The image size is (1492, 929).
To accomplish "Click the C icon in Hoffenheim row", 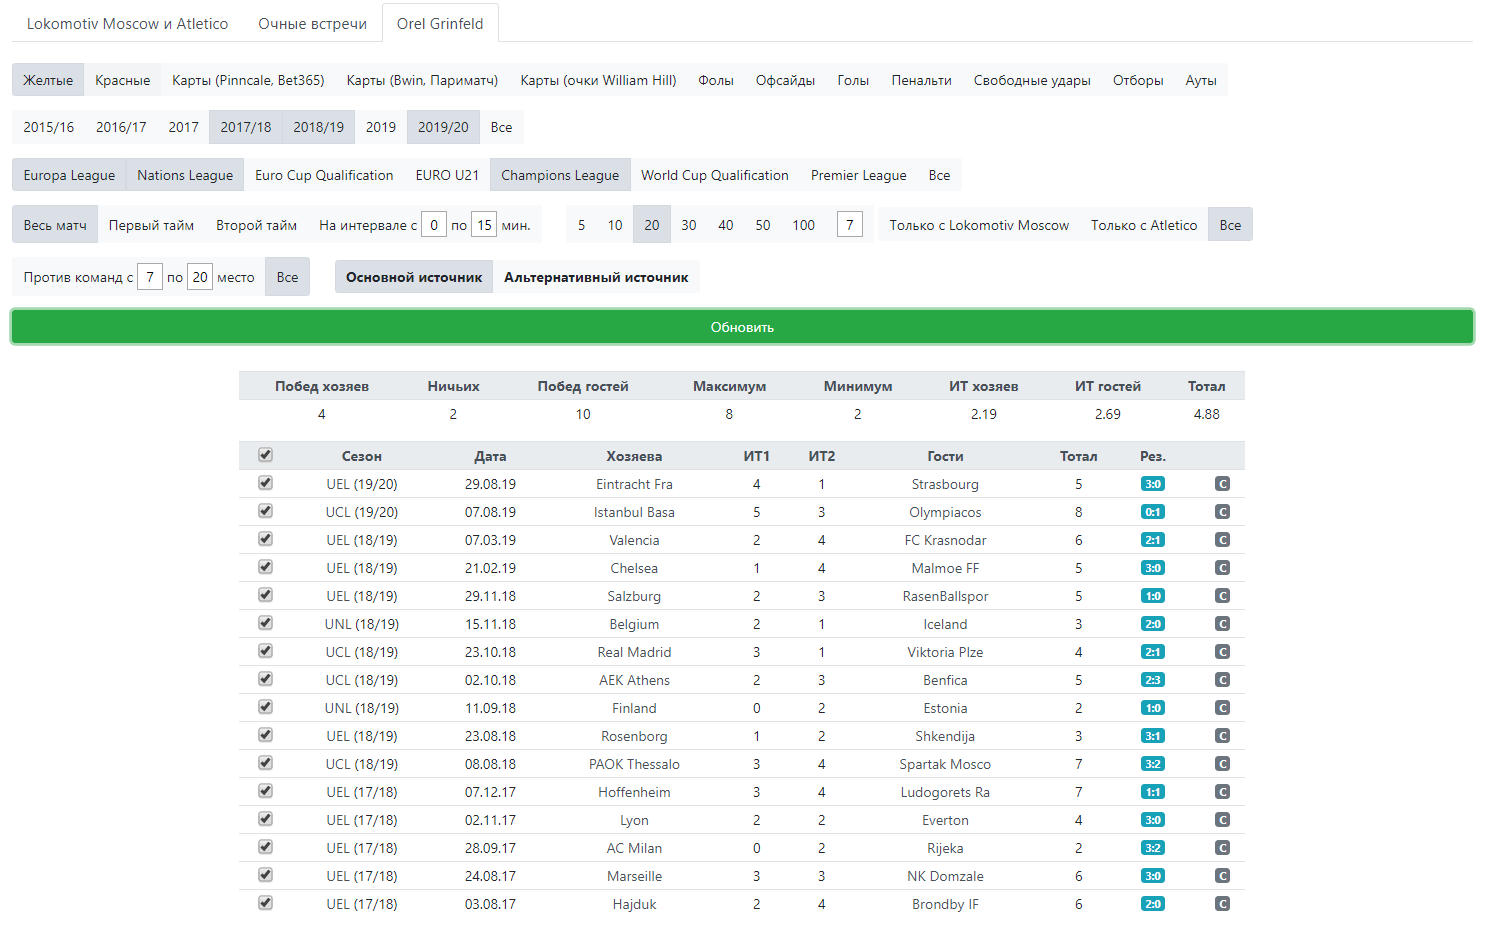I will [1222, 792].
